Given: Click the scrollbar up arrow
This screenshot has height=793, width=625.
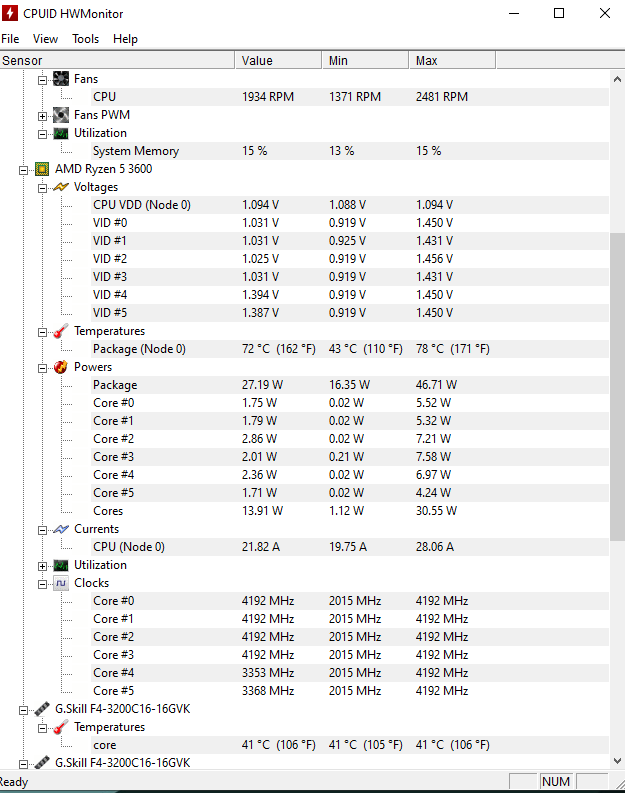Looking at the screenshot, I should (617, 79).
